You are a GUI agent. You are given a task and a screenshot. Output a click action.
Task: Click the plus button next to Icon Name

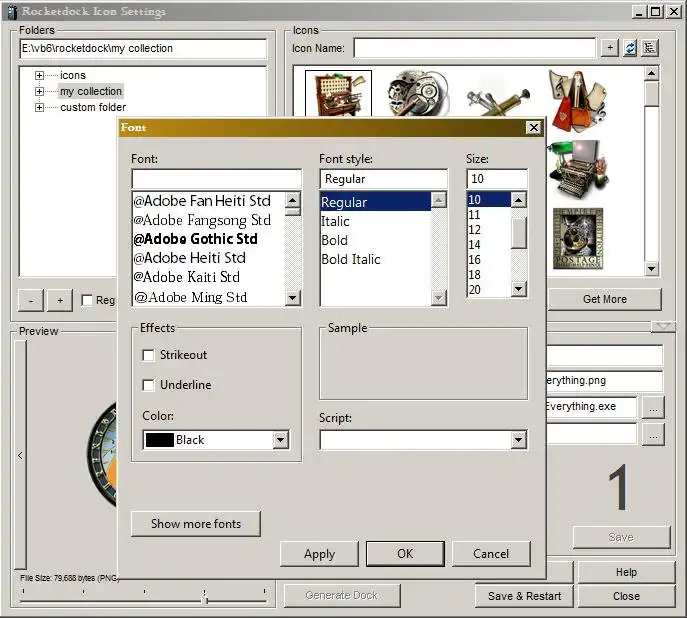pos(610,48)
